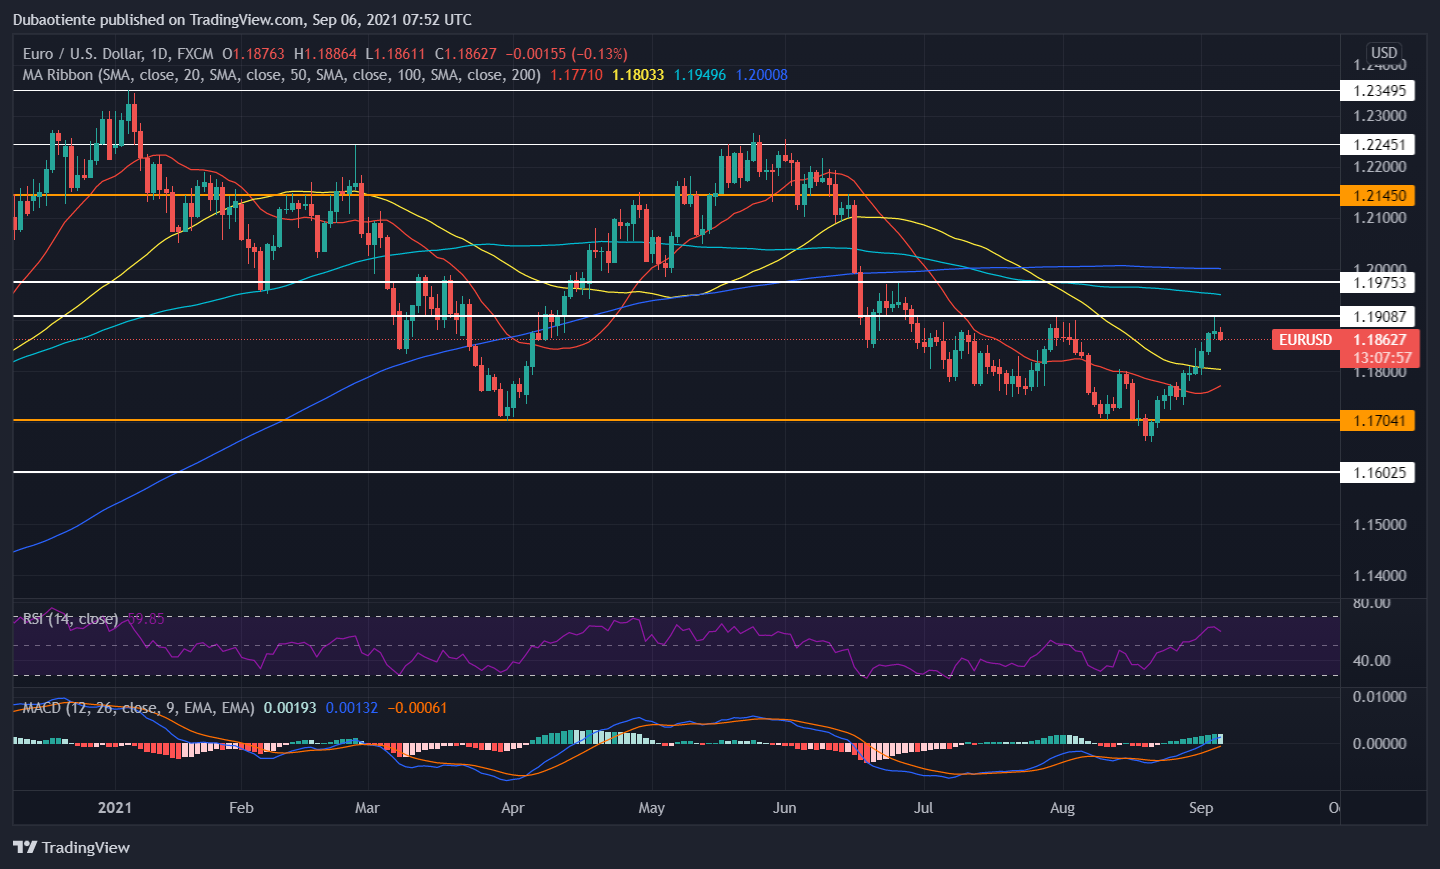Click the Jul date axis label
The width and height of the screenshot is (1440, 869).
tap(924, 807)
